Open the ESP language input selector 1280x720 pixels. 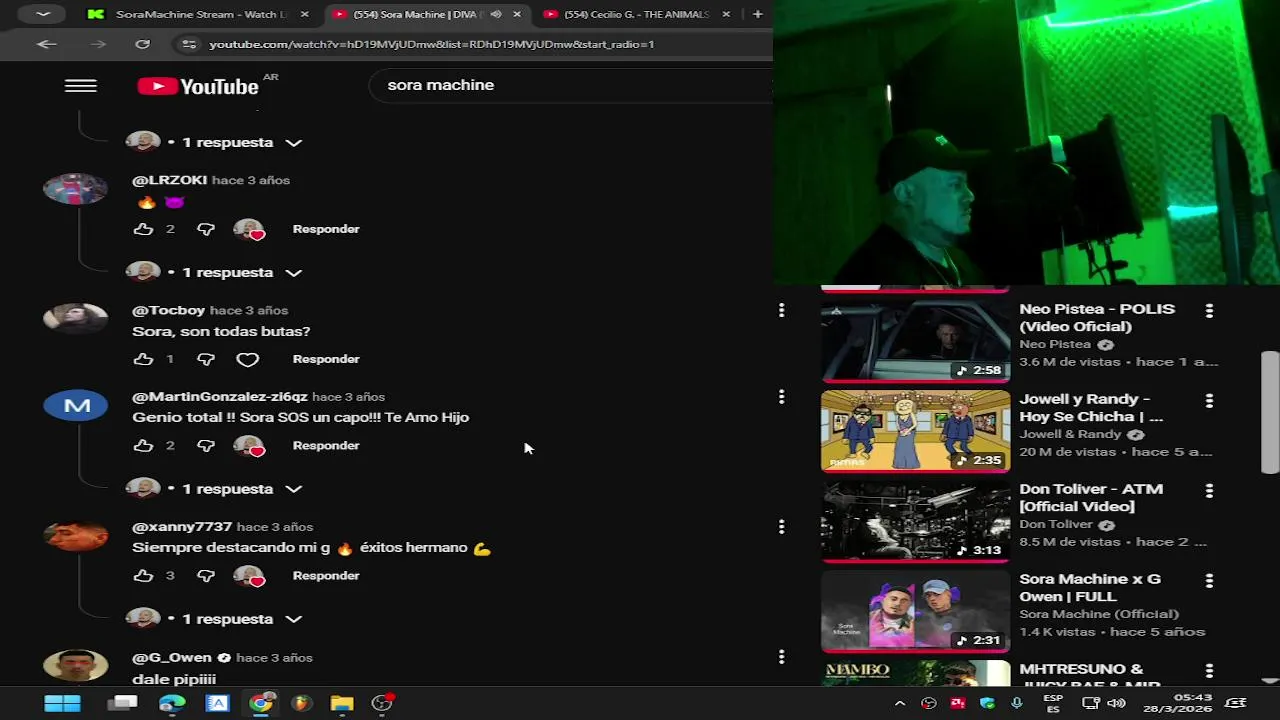coord(1053,703)
